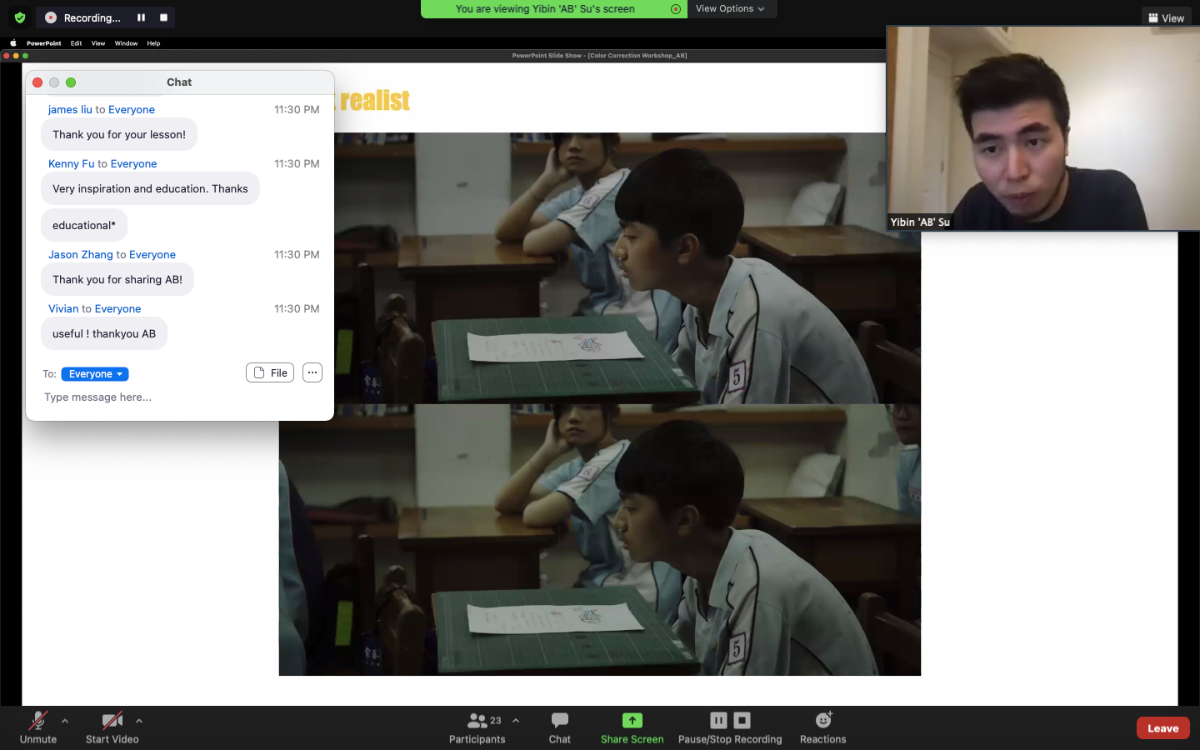Click "Everyone" link in Vivian's message header

(x=118, y=309)
